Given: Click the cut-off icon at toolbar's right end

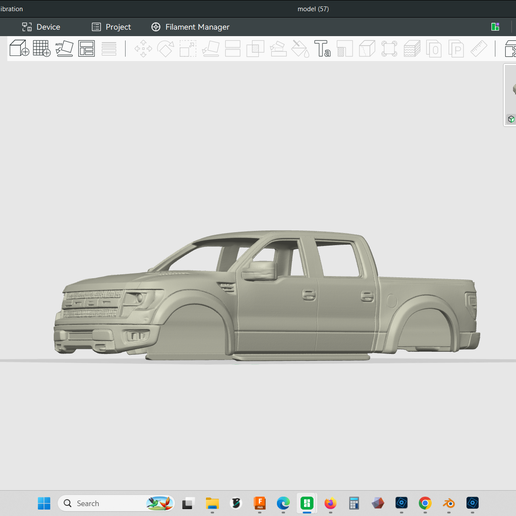Looking at the screenshot, I should tap(510, 49).
